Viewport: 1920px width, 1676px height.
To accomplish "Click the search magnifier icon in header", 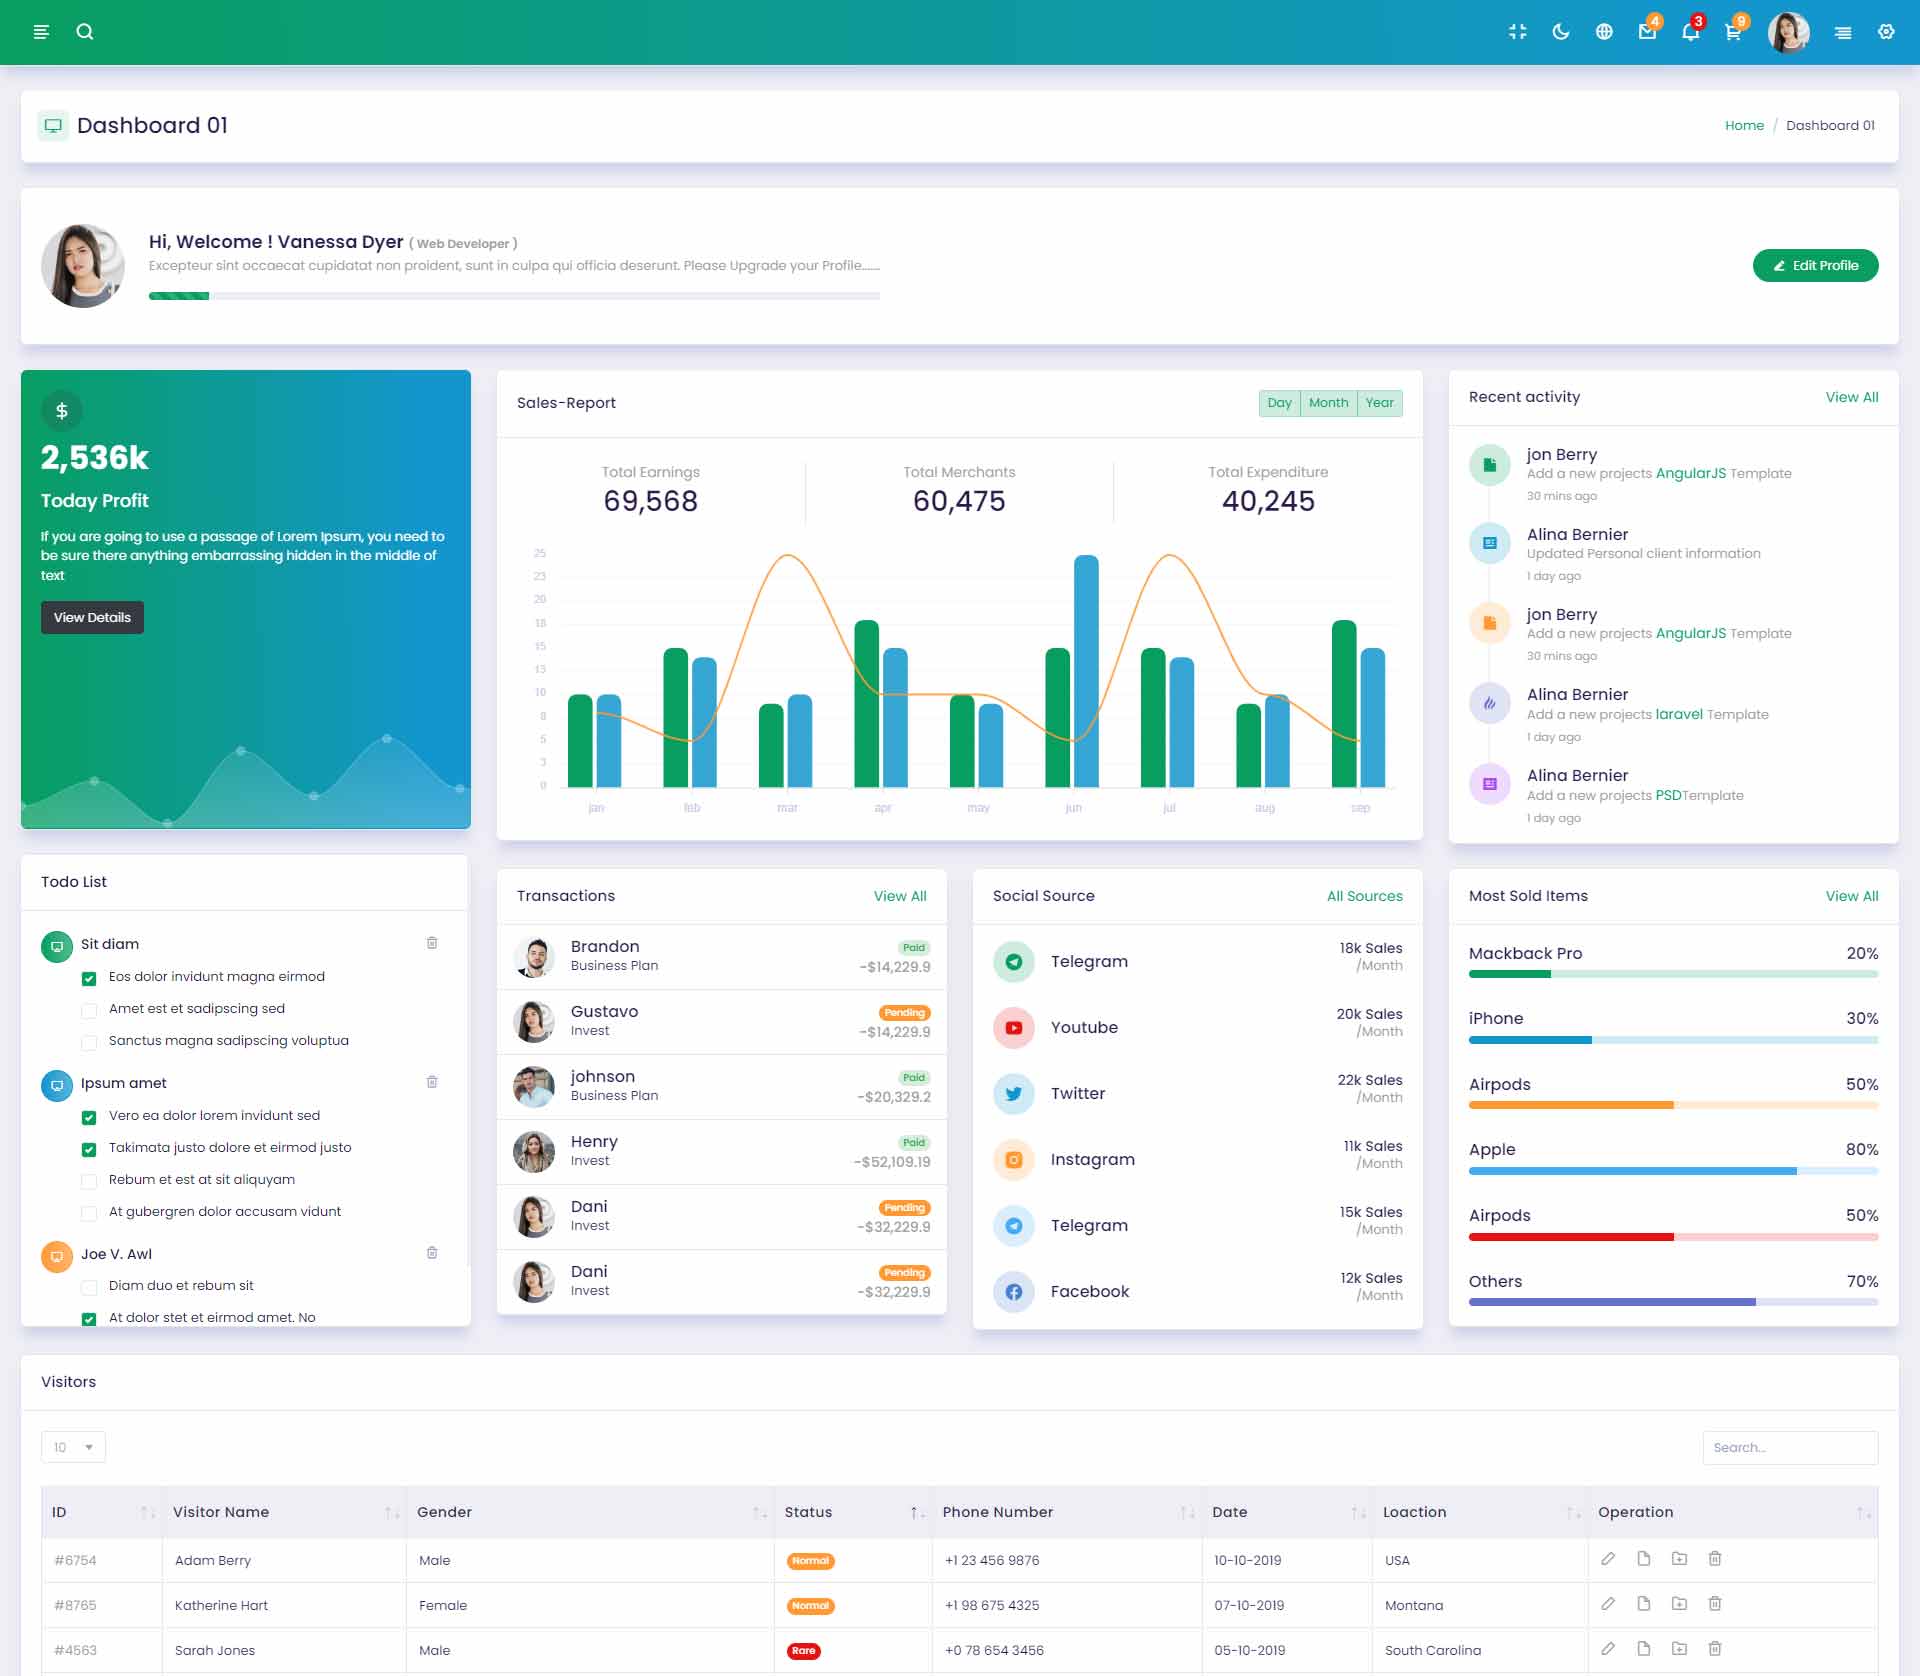I will (85, 32).
